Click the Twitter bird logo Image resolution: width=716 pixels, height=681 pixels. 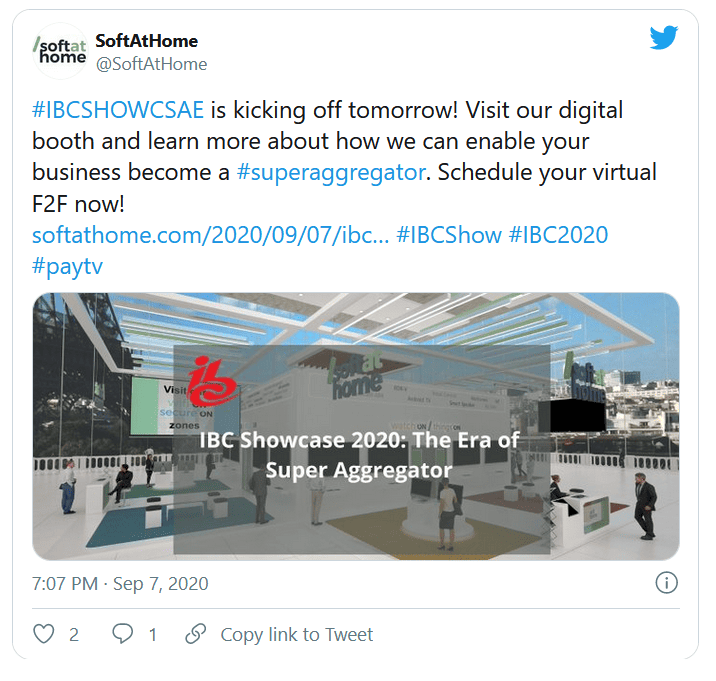pyautogui.click(x=664, y=37)
